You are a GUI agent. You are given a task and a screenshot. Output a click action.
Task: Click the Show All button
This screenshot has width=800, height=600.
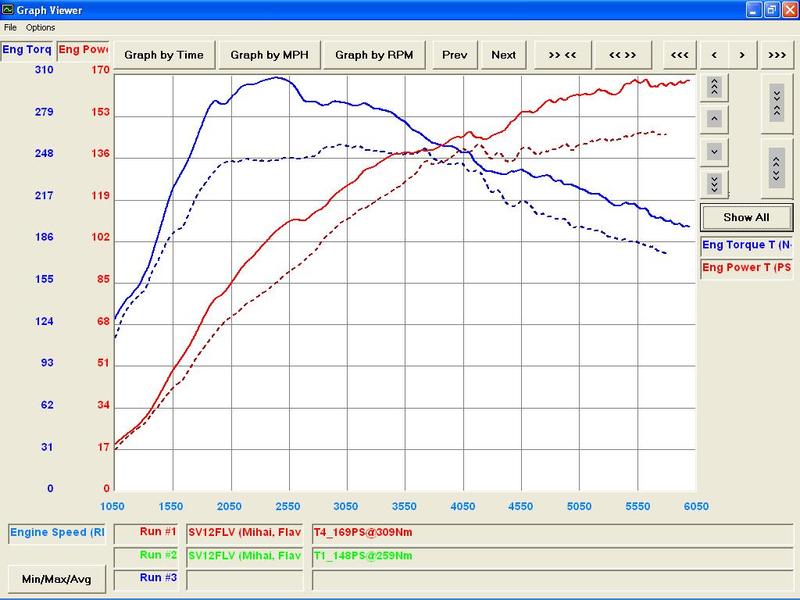746,217
